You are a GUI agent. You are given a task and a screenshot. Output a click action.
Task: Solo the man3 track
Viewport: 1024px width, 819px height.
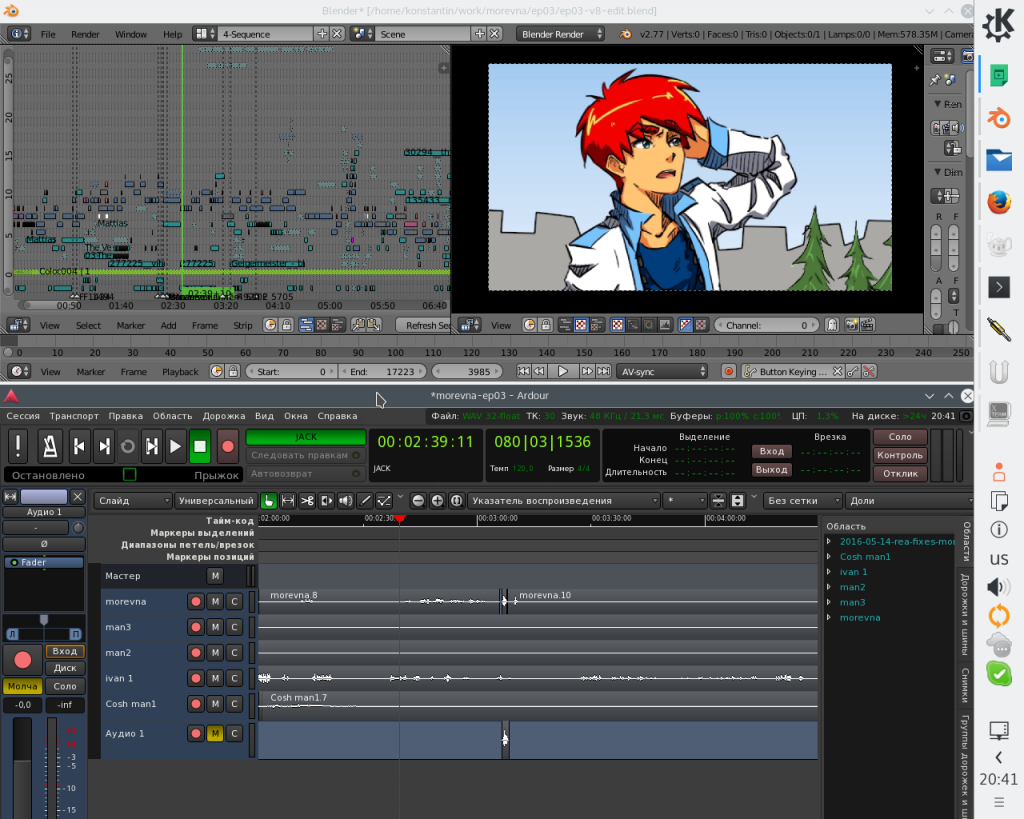[x=234, y=627]
